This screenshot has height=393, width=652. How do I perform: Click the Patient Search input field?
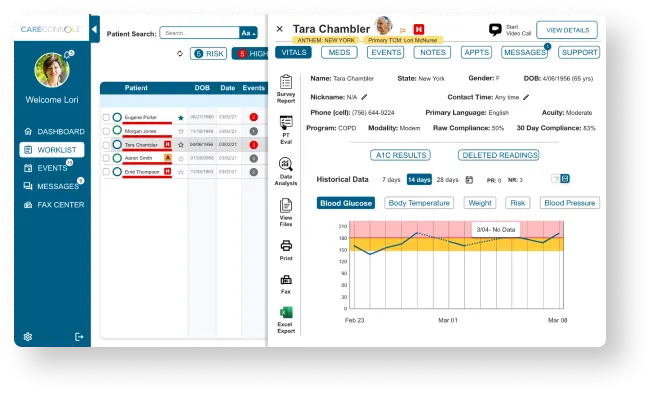(200, 33)
